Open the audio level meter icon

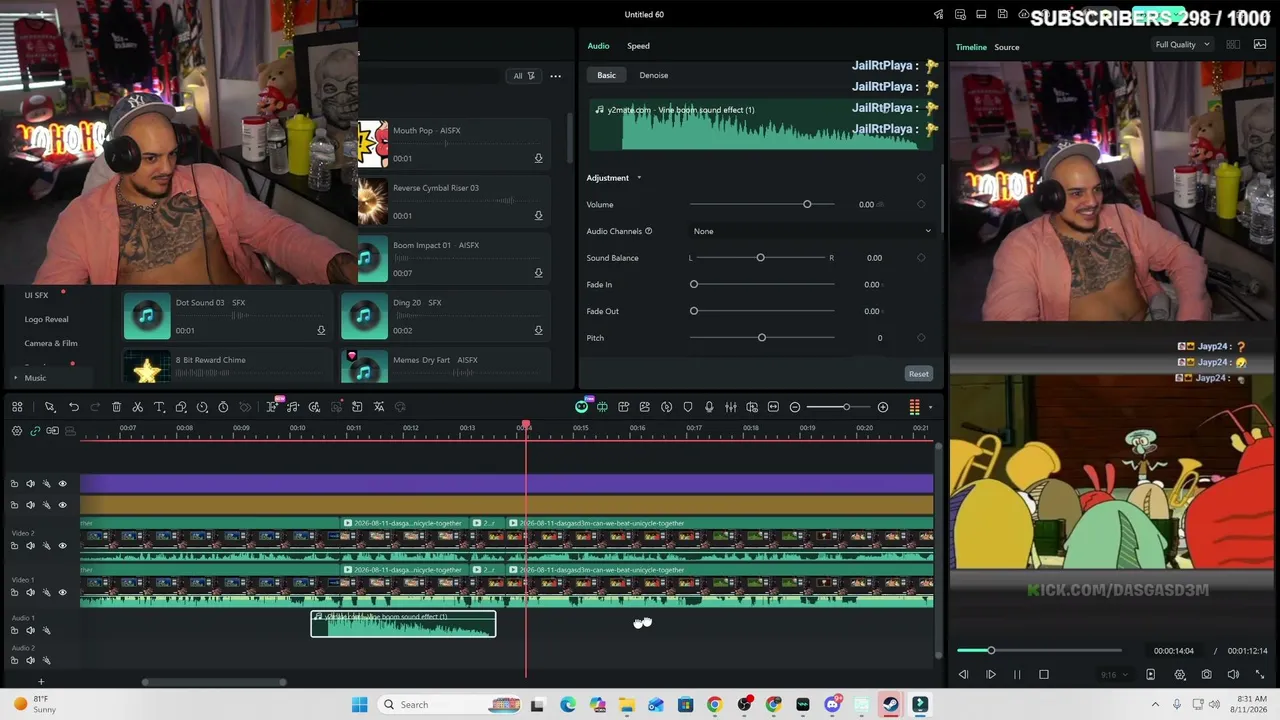click(x=914, y=407)
